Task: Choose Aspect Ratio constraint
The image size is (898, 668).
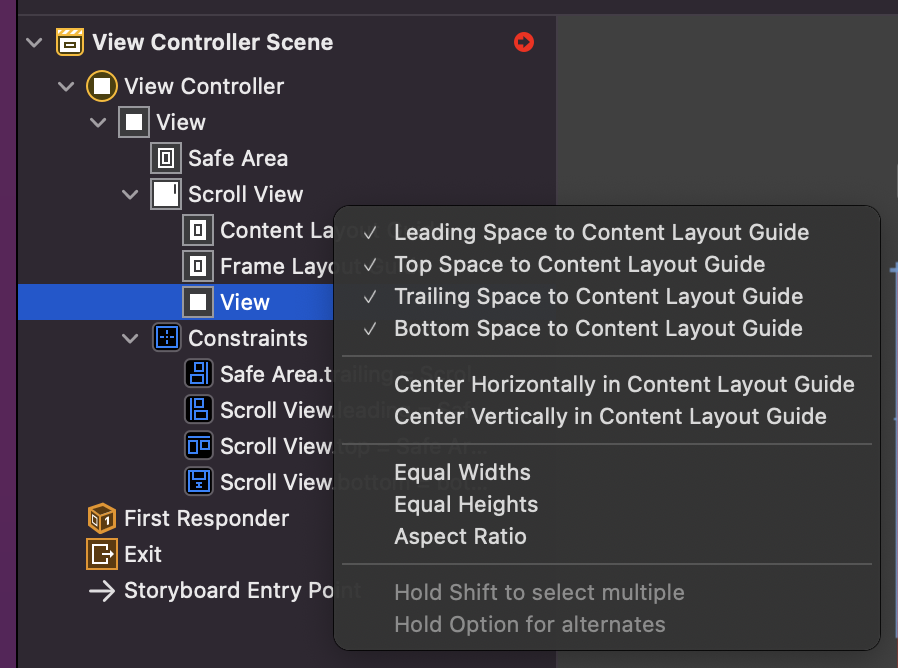Action: point(606,536)
